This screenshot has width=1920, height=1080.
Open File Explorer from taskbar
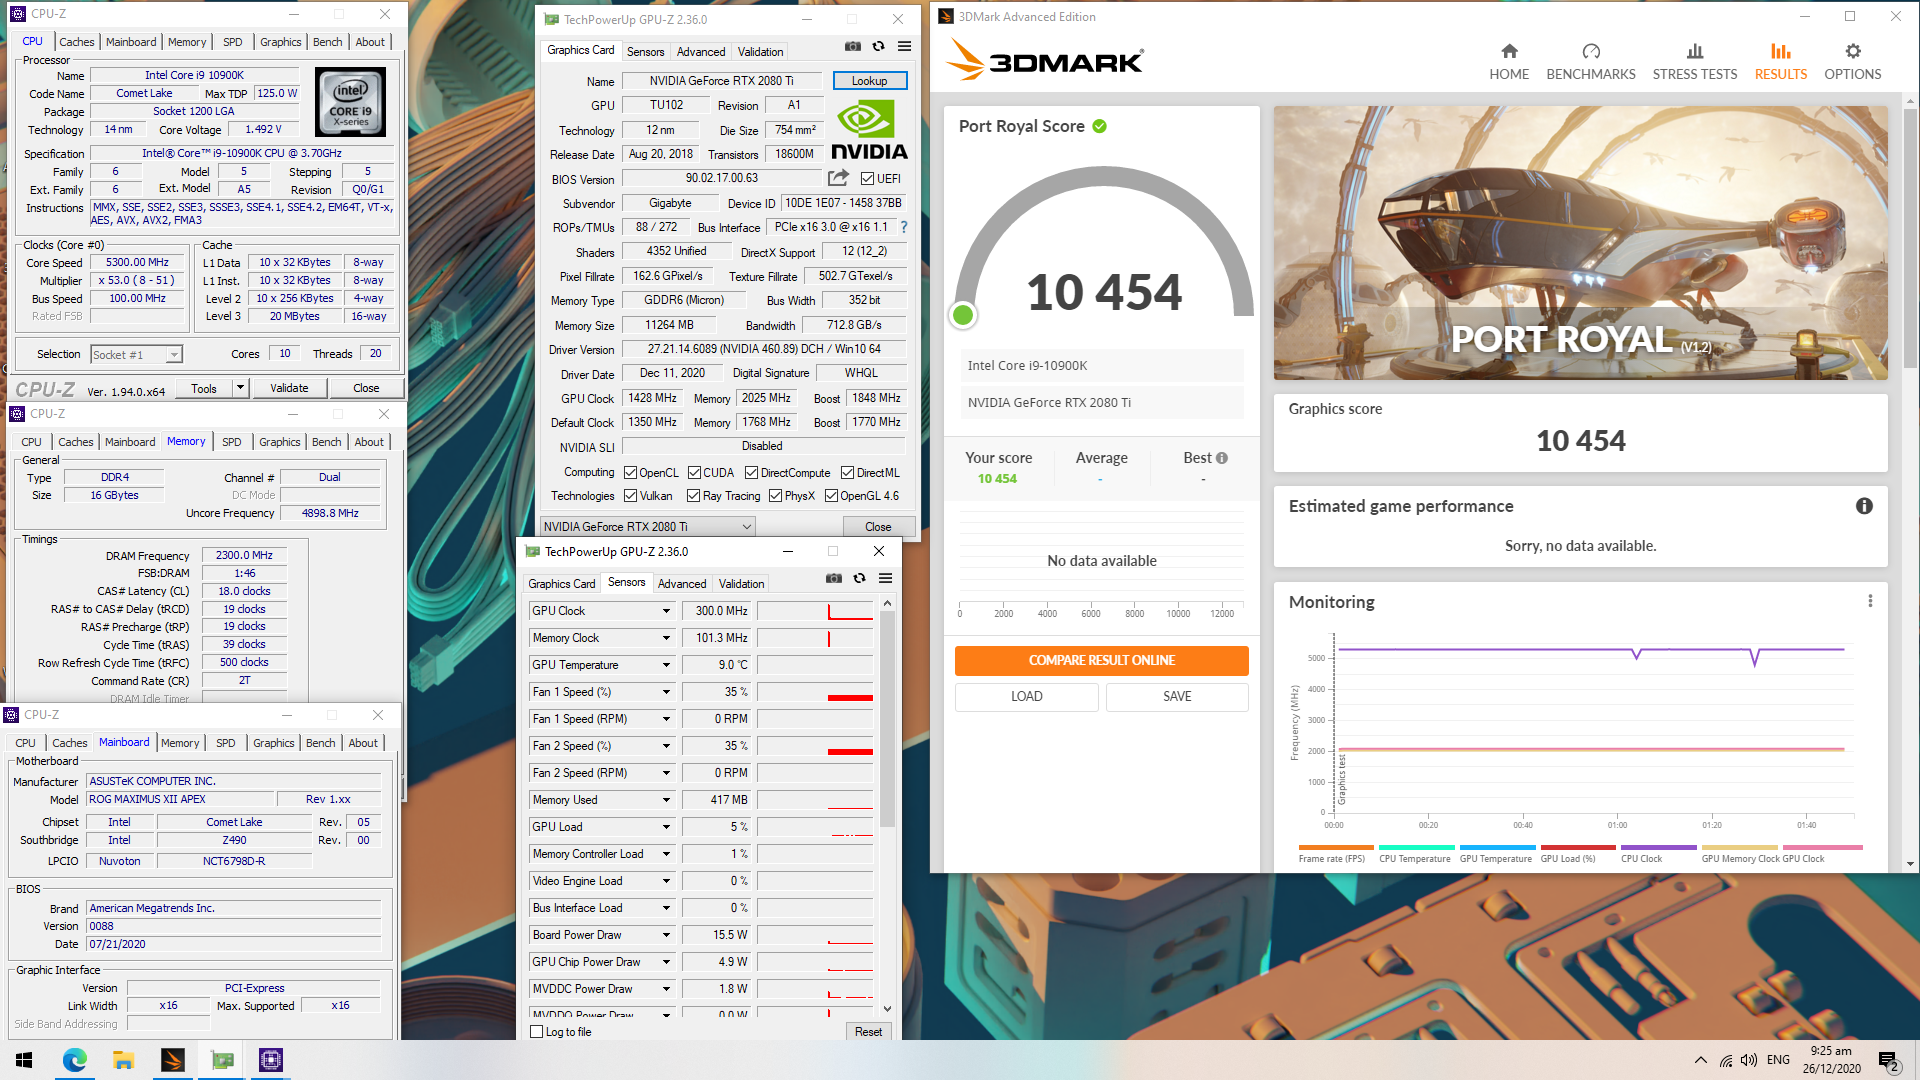tap(123, 1060)
